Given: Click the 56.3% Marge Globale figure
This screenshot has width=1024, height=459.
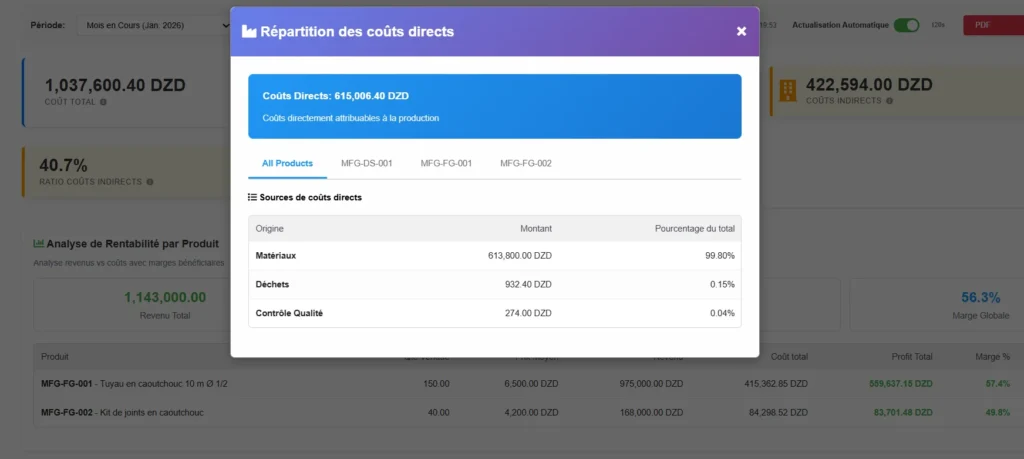Looking at the screenshot, I should point(981,298).
